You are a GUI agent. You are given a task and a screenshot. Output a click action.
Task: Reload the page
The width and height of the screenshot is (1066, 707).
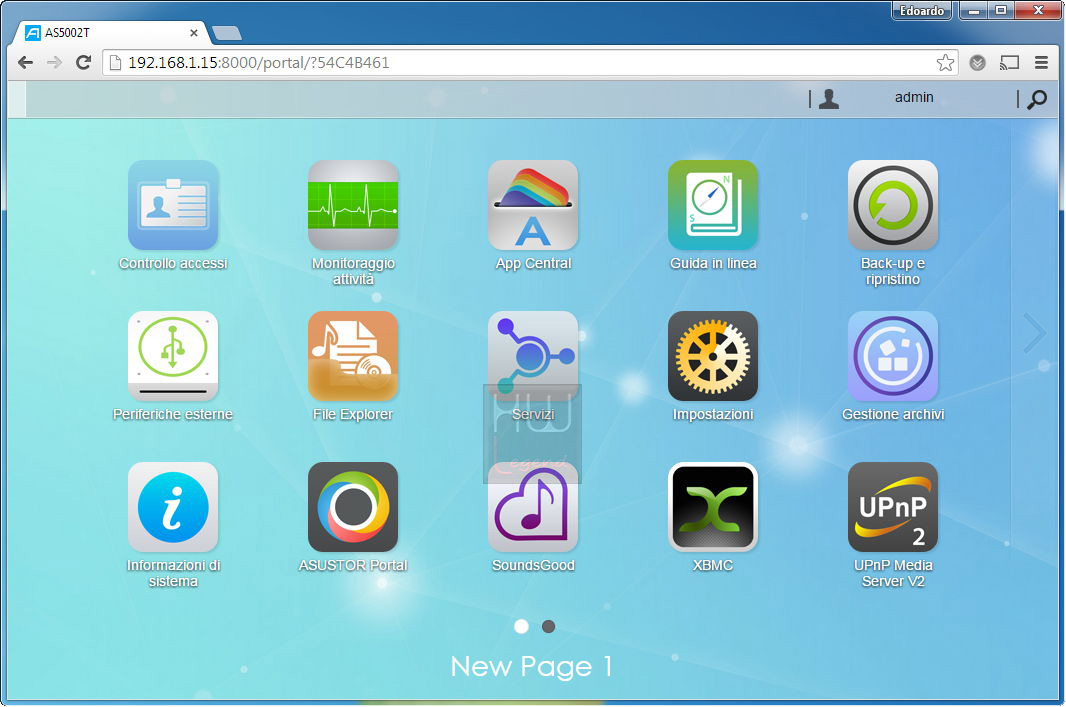pyautogui.click(x=84, y=63)
